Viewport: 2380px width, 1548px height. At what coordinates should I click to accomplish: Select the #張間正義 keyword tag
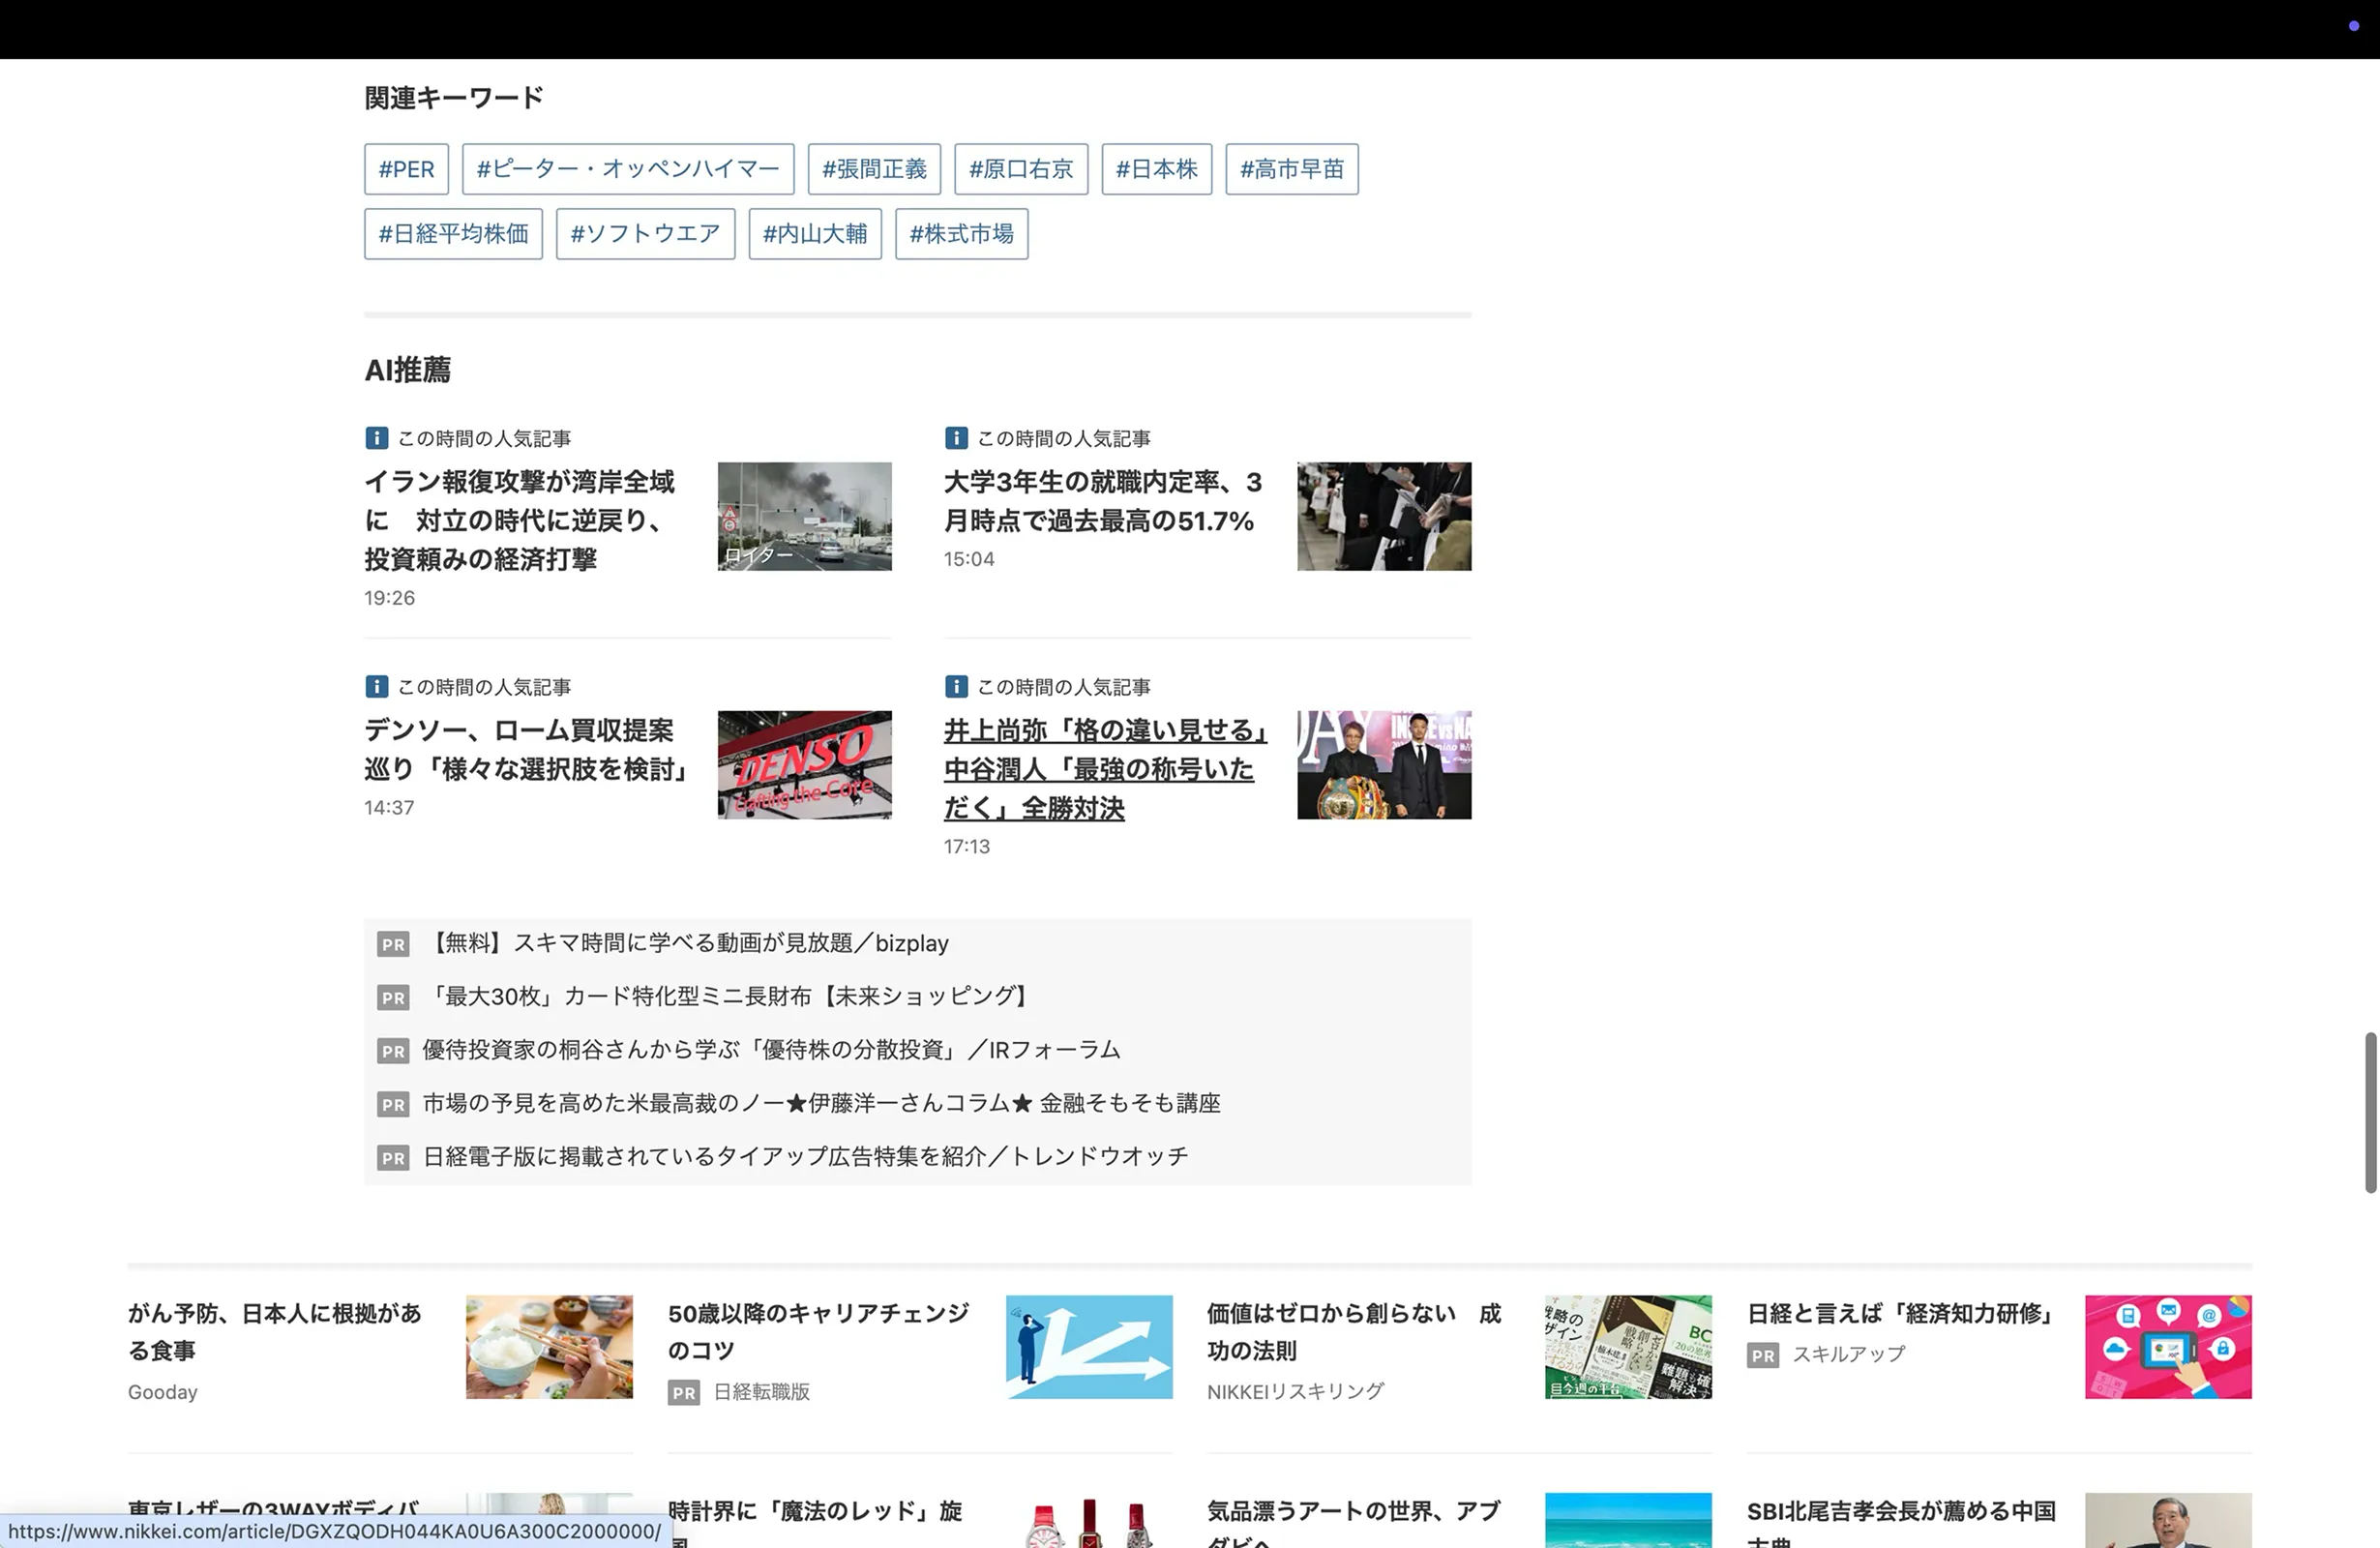coord(874,169)
